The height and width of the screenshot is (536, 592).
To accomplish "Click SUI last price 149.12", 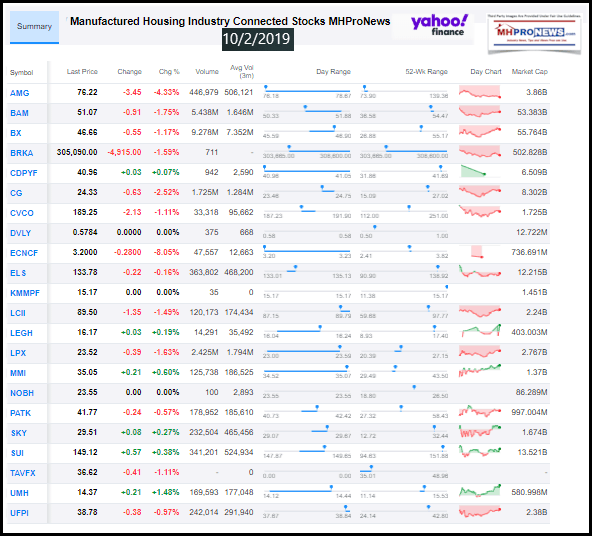I will (84, 452).
